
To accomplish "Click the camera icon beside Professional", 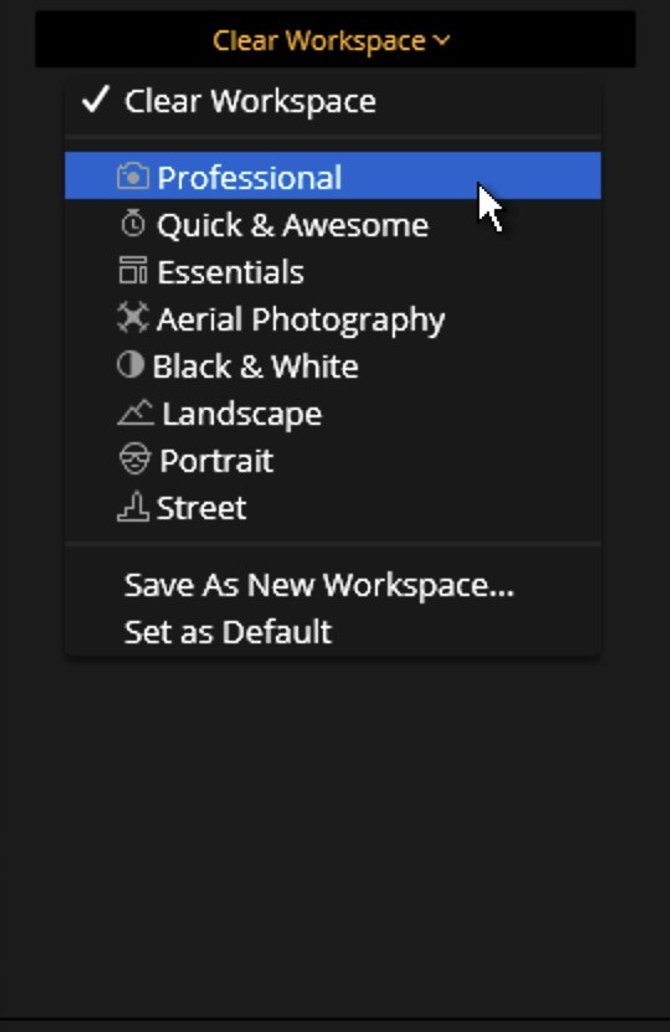I will (x=133, y=176).
